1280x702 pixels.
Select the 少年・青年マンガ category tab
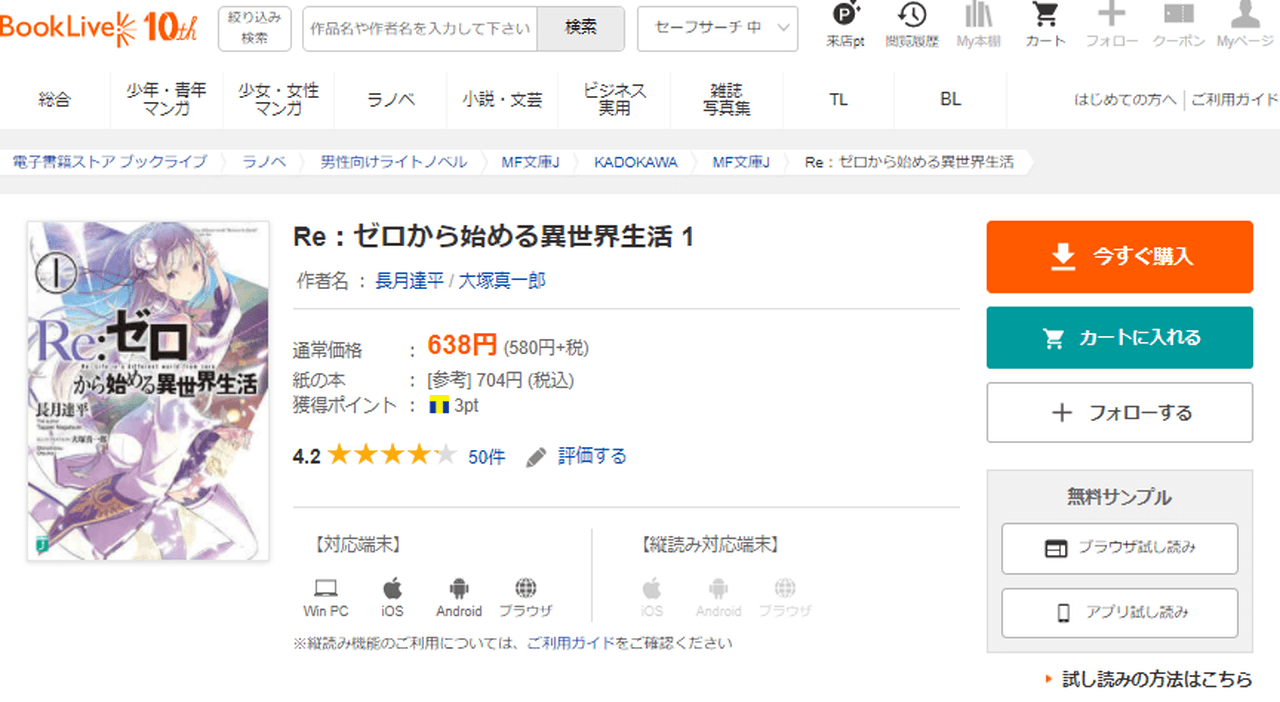(x=166, y=99)
